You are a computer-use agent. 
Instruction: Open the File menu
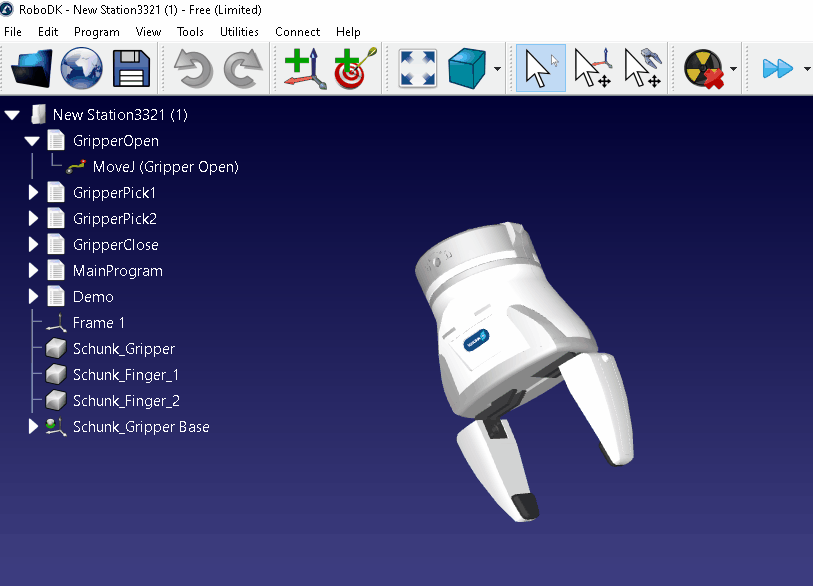[13, 32]
